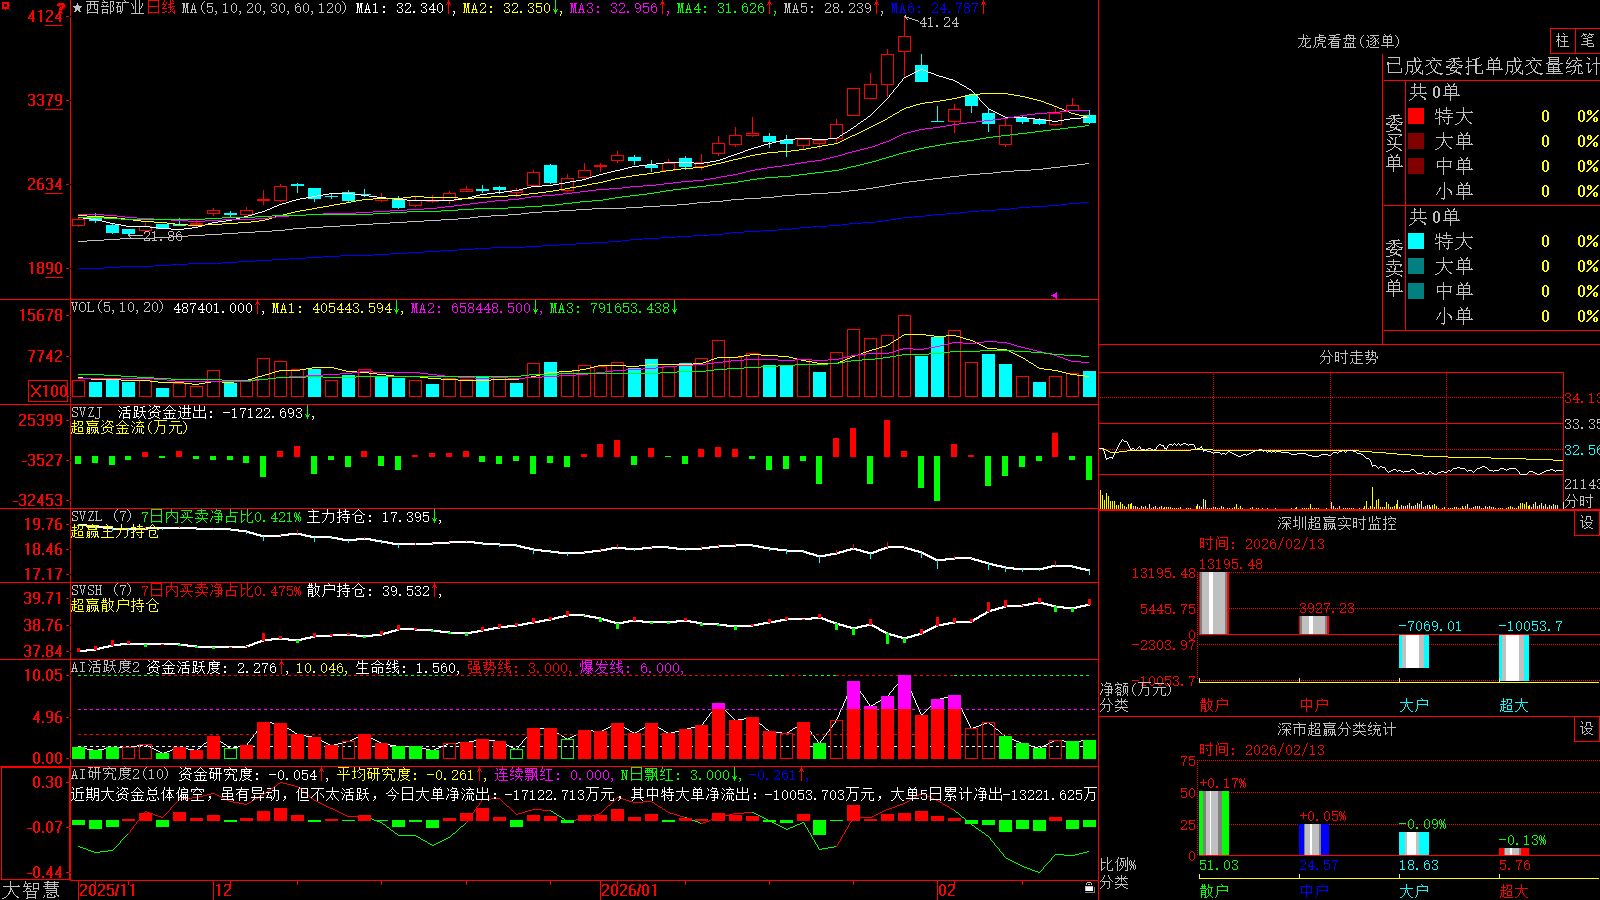Click the dark red 大单 buy order swatch

(1416, 141)
